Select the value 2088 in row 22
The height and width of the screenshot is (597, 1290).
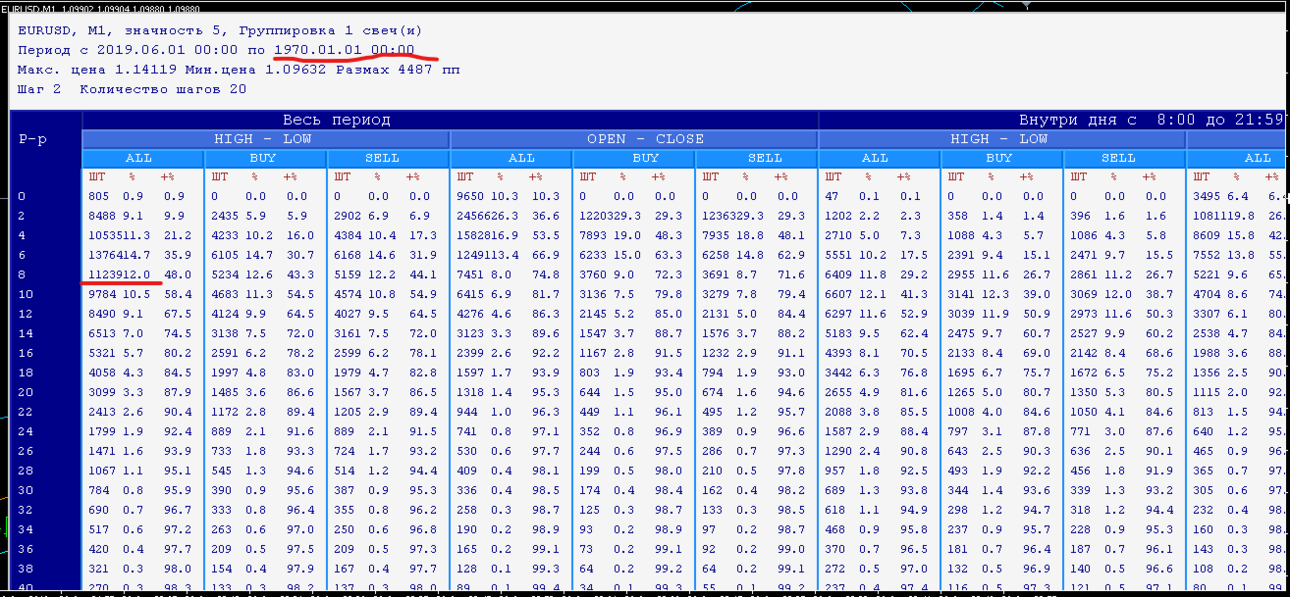pos(841,412)
